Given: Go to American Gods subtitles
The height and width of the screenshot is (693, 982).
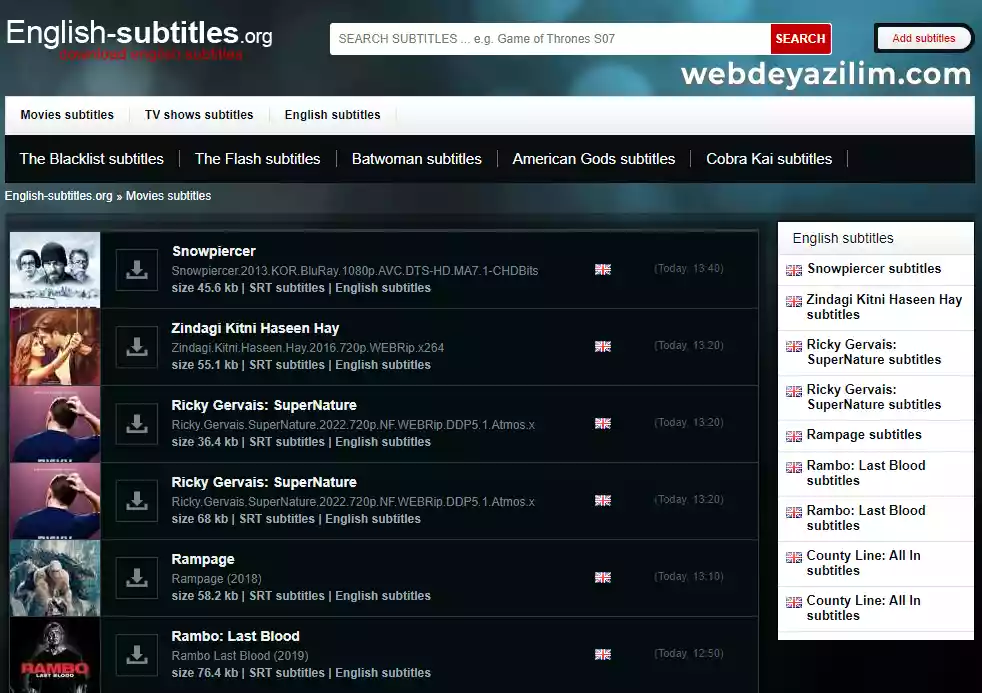Looking at the screenshot, I should click(x=594, y=159).
